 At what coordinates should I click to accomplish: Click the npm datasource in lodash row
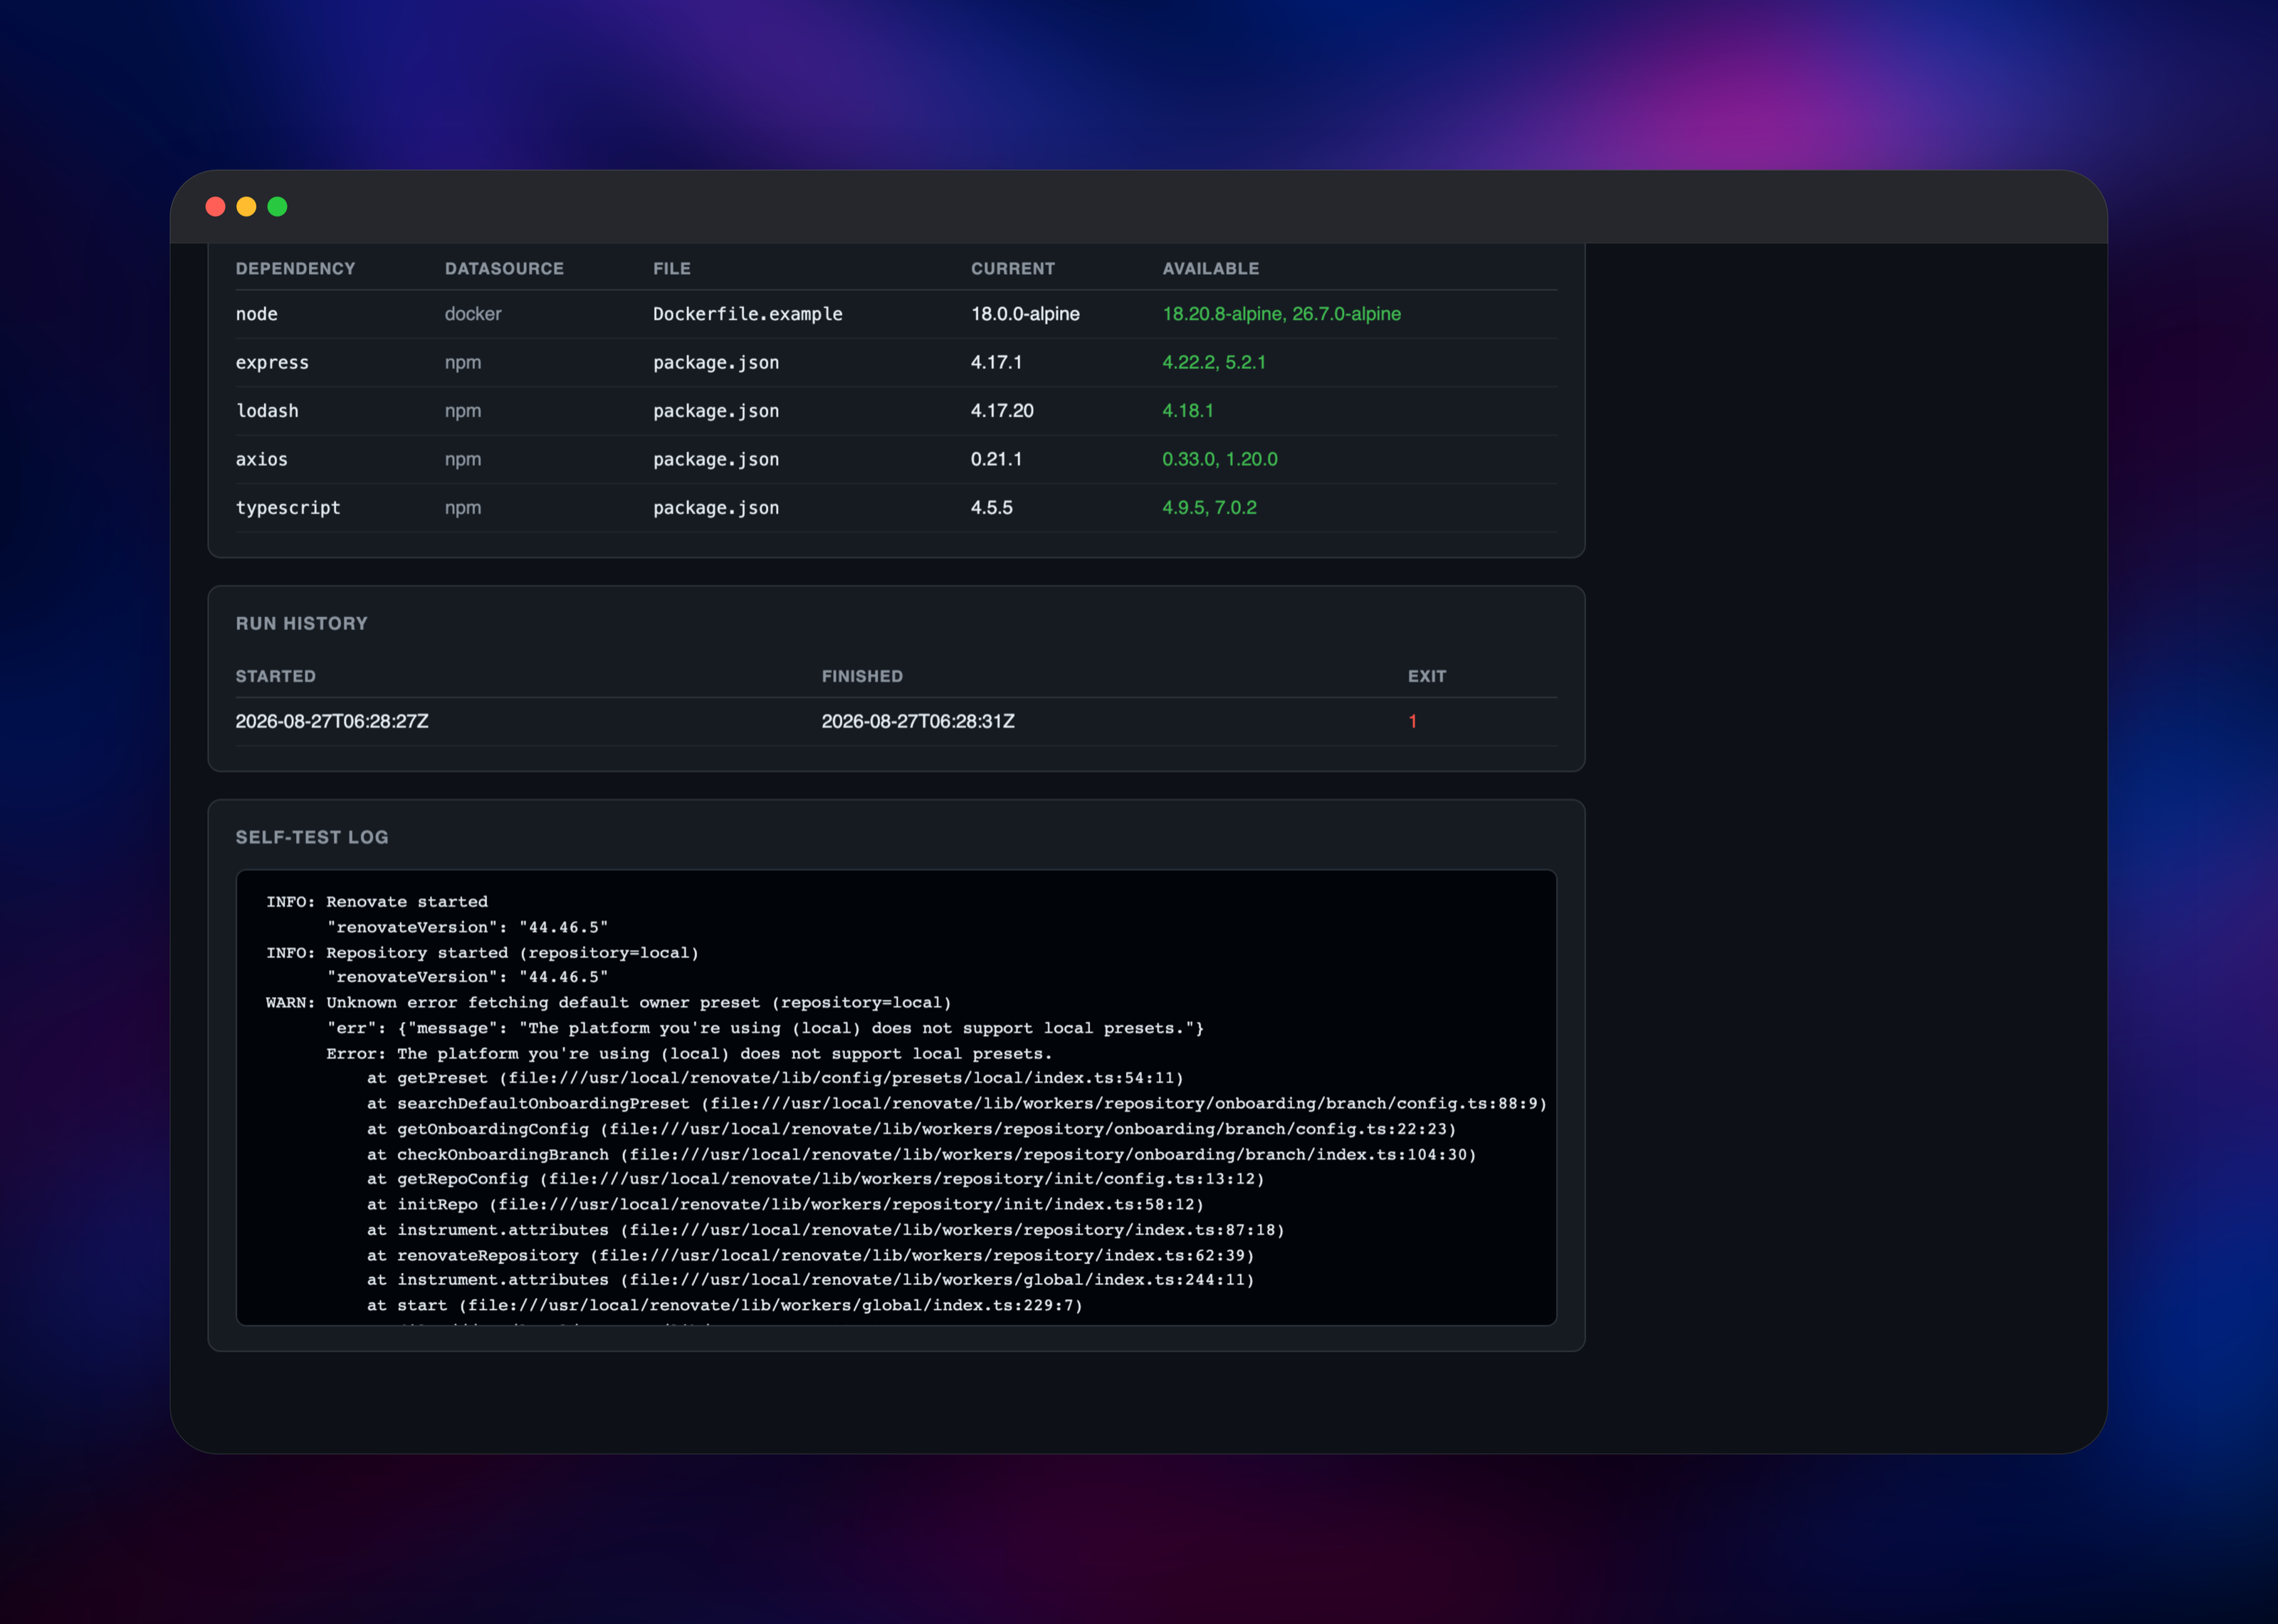[x=463, y=411]
